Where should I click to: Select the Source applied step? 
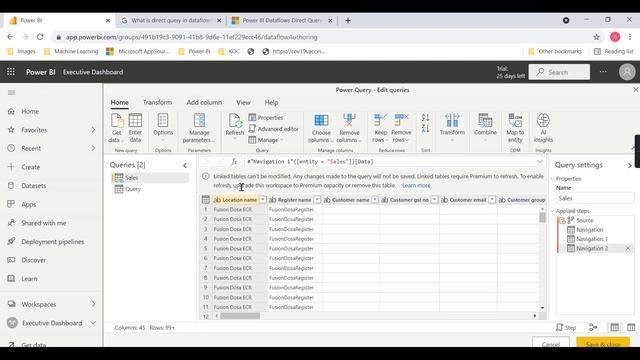584,220
